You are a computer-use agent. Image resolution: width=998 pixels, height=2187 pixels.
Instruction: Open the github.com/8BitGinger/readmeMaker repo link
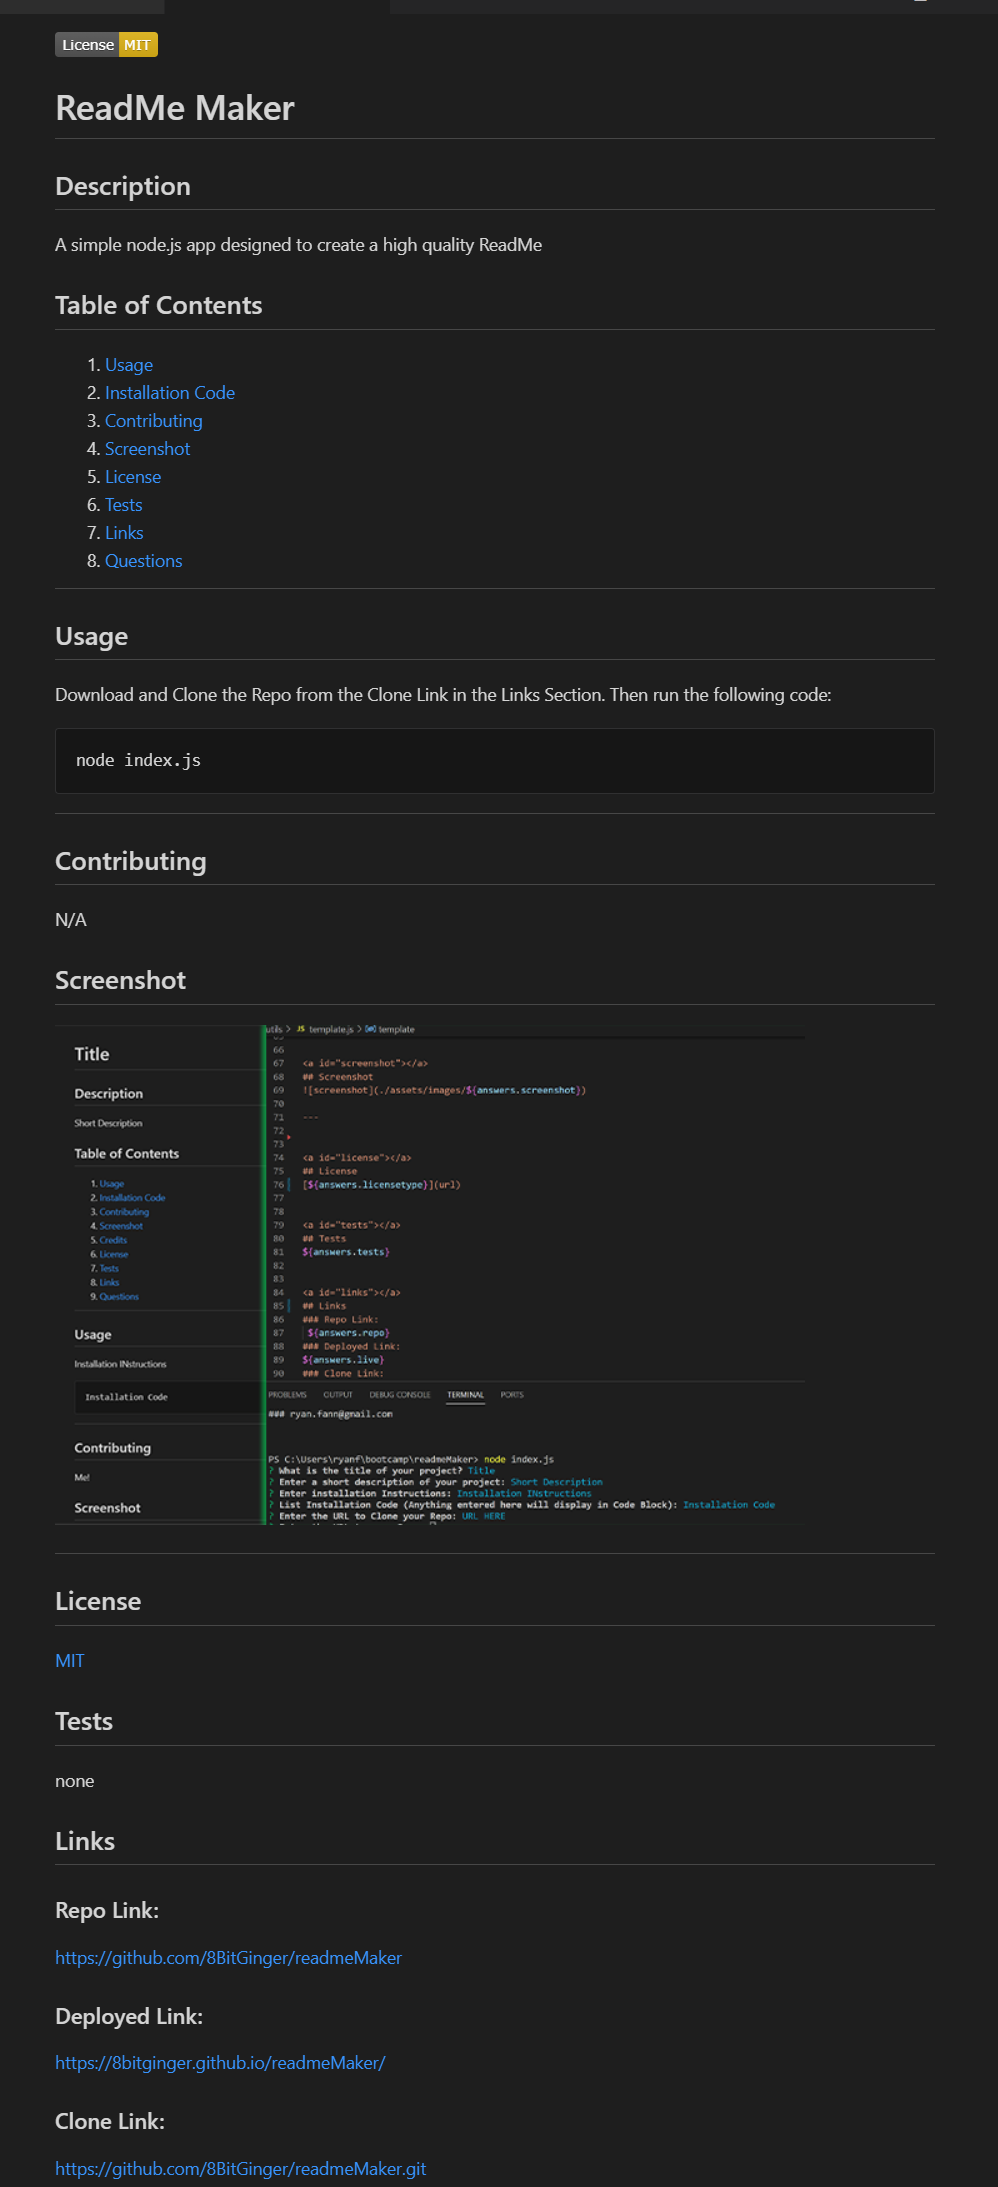228,1958
